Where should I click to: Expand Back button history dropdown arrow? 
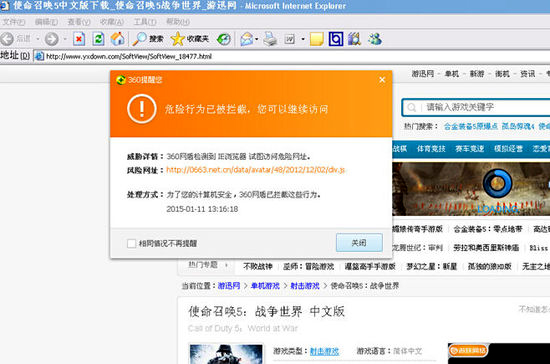pos(38,39)
